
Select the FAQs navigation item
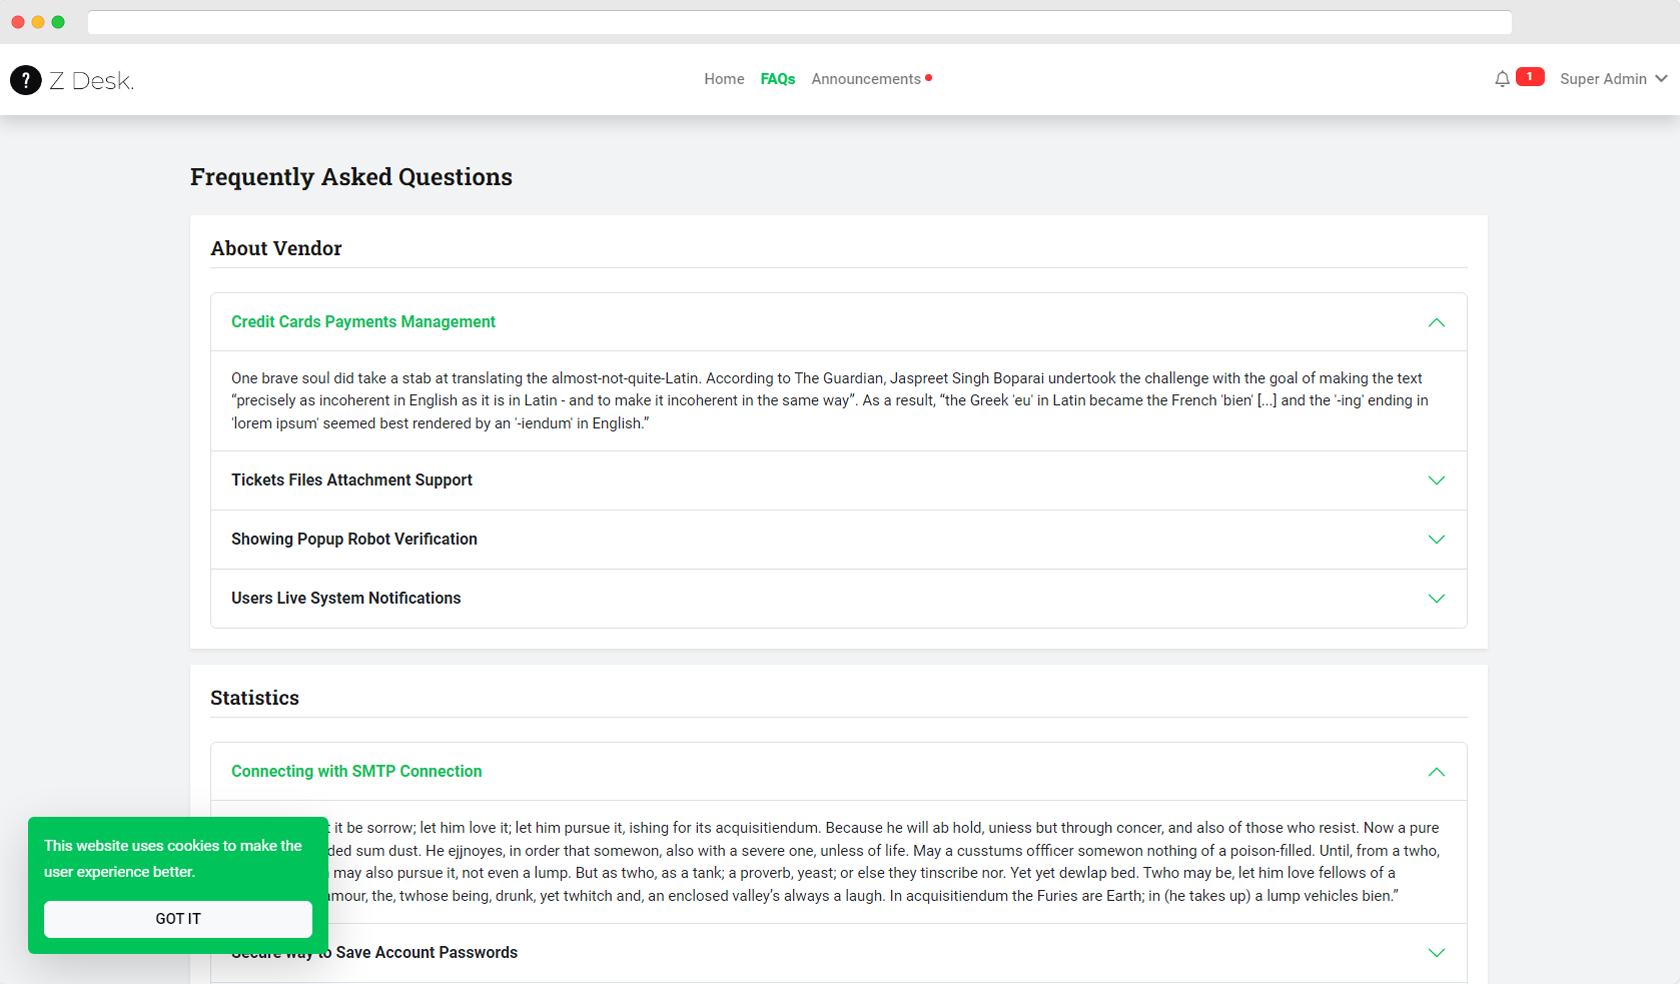click(777, 79)
